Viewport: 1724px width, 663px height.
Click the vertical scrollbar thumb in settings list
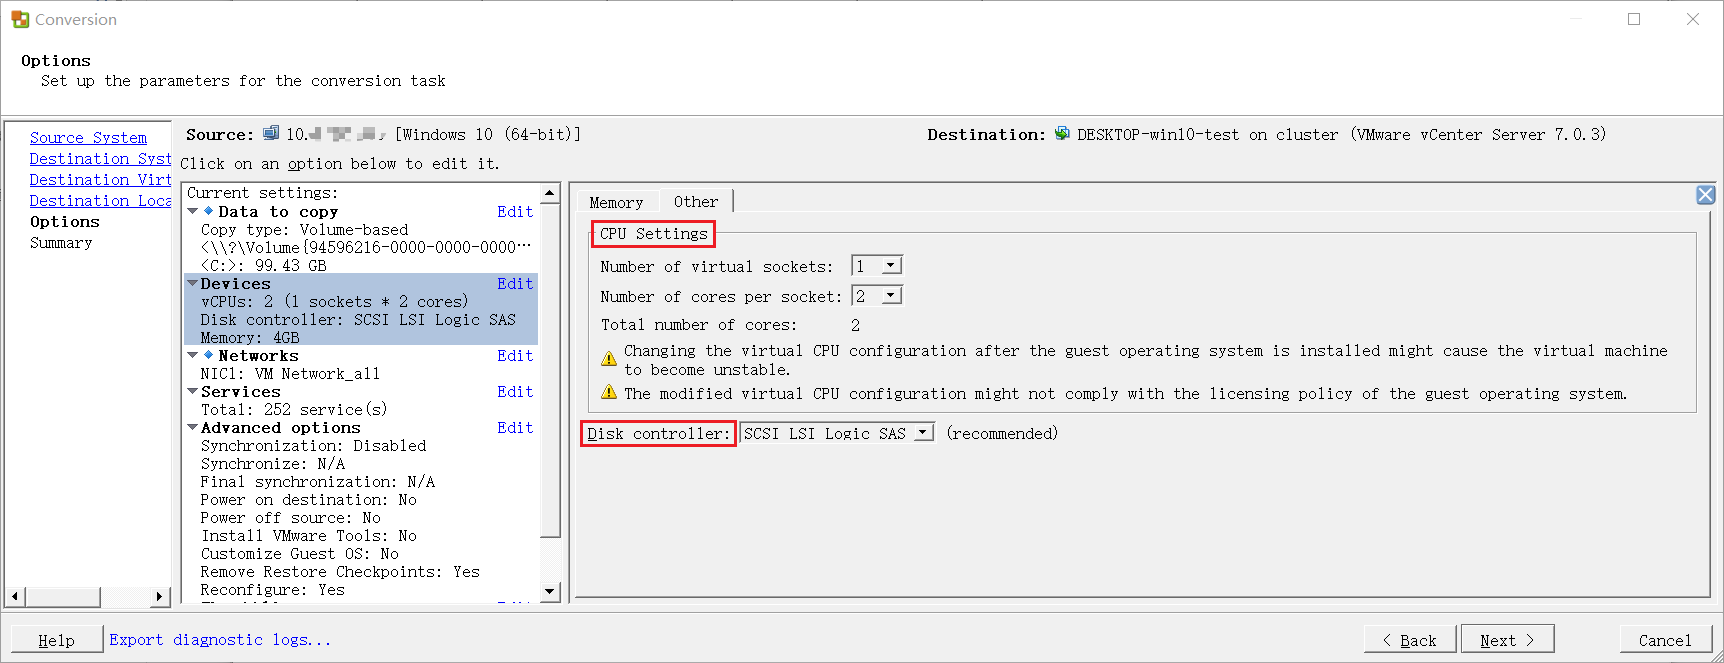tap(549, 370)
